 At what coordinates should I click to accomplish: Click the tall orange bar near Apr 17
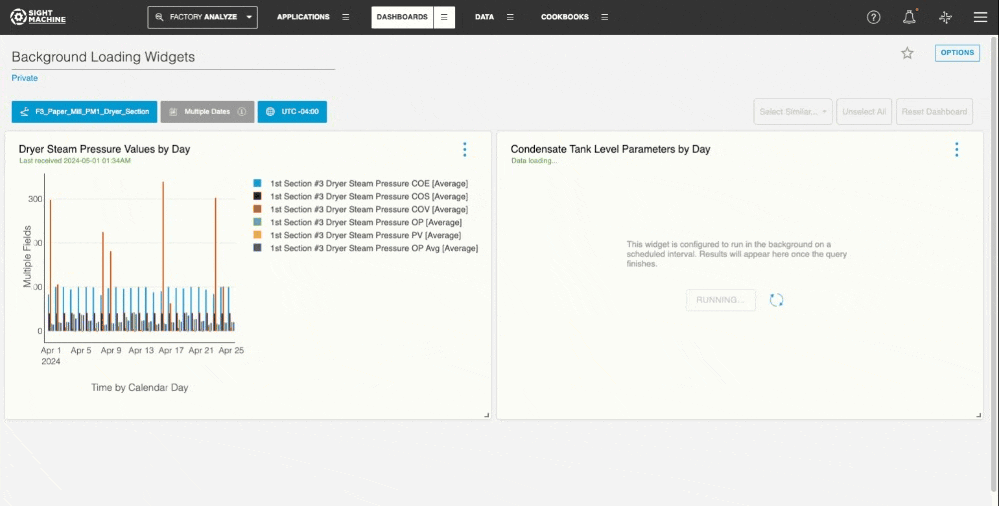[x=163, y=256]
